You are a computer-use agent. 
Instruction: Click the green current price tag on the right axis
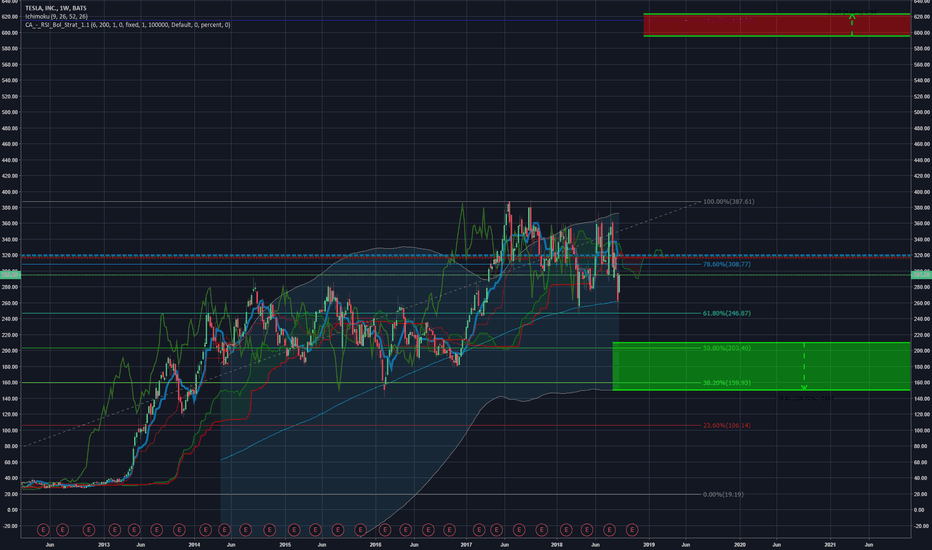[x=921, y=274]
